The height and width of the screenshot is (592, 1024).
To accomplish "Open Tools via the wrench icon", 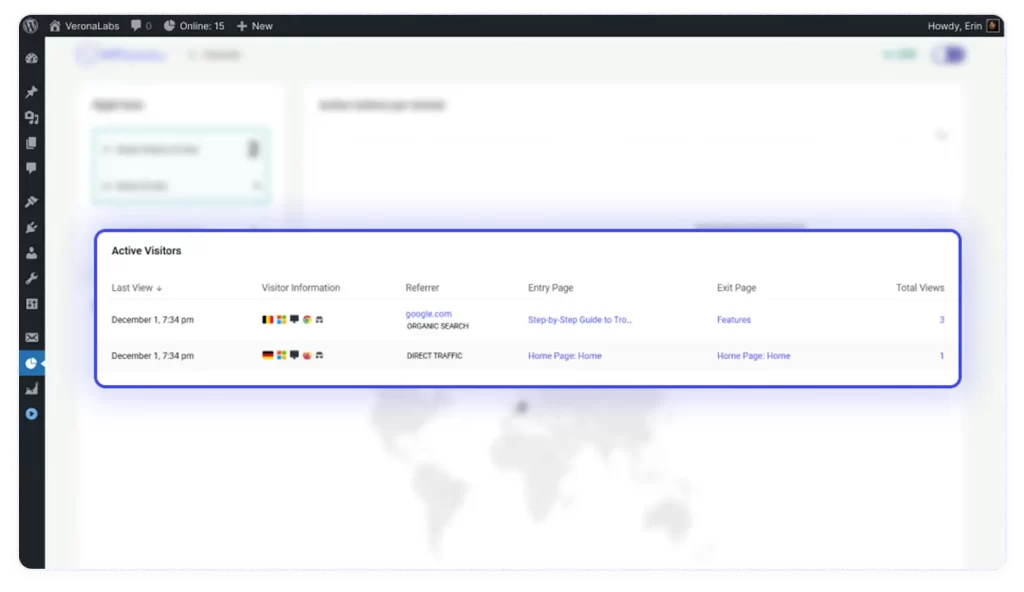I will tap(31, 278).
